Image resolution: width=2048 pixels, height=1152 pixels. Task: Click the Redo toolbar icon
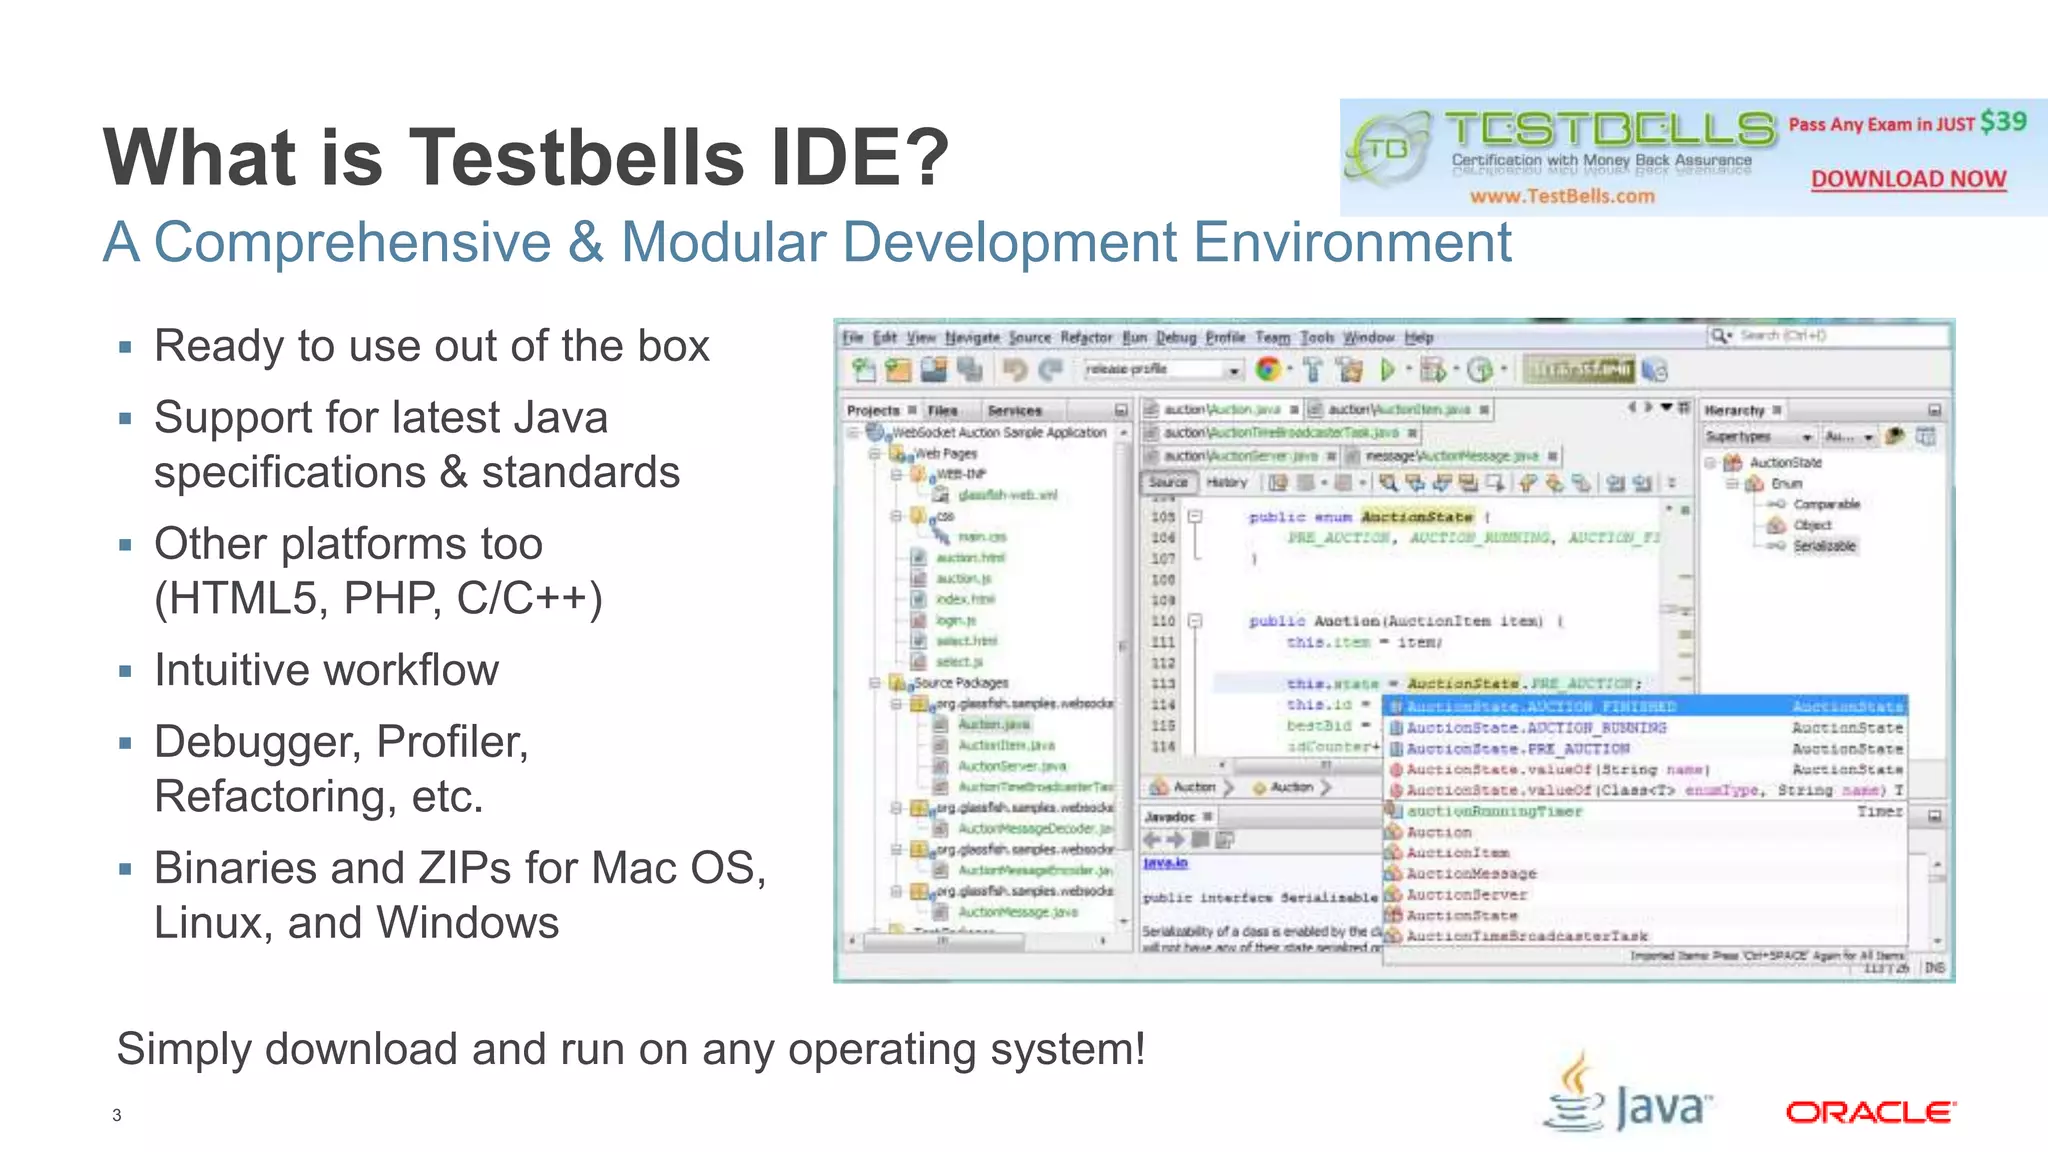(1051, 368)
